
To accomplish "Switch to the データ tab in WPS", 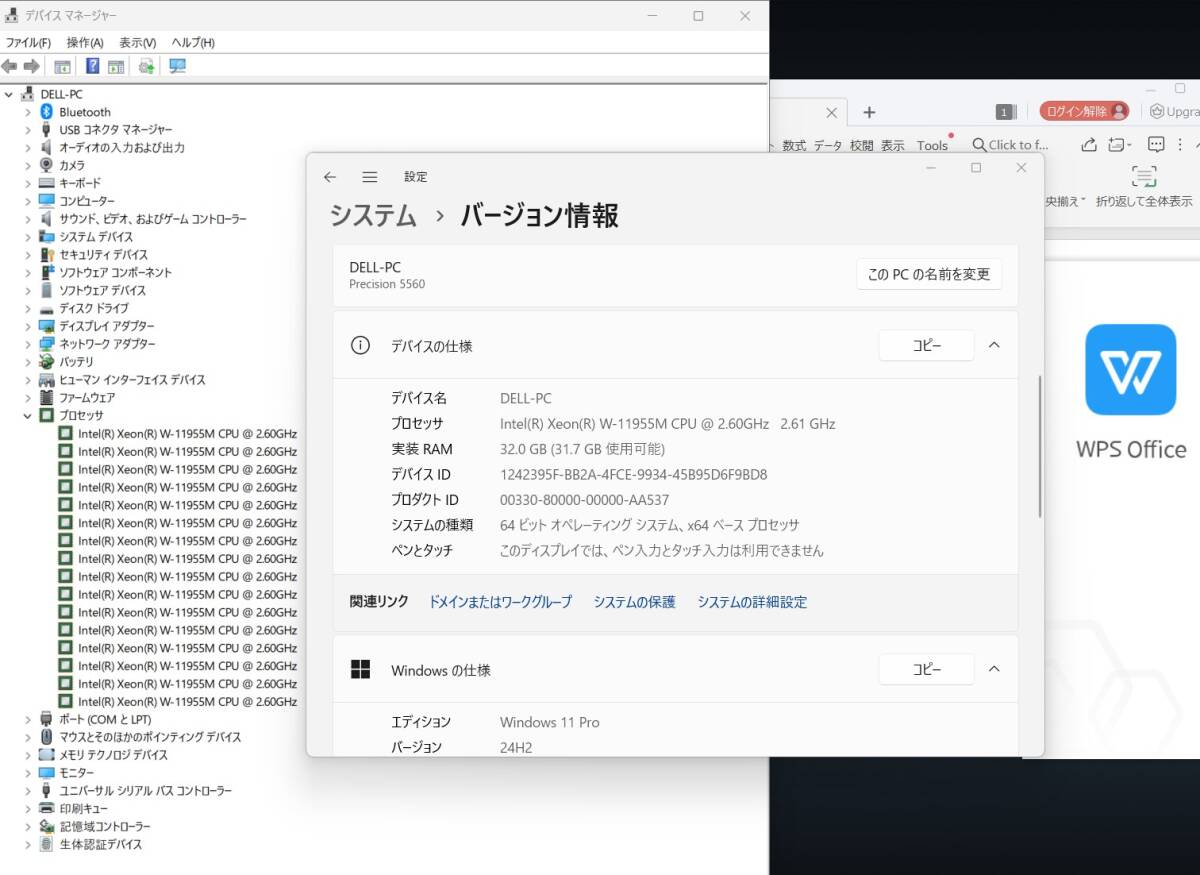I will click(x=828, y=145).
